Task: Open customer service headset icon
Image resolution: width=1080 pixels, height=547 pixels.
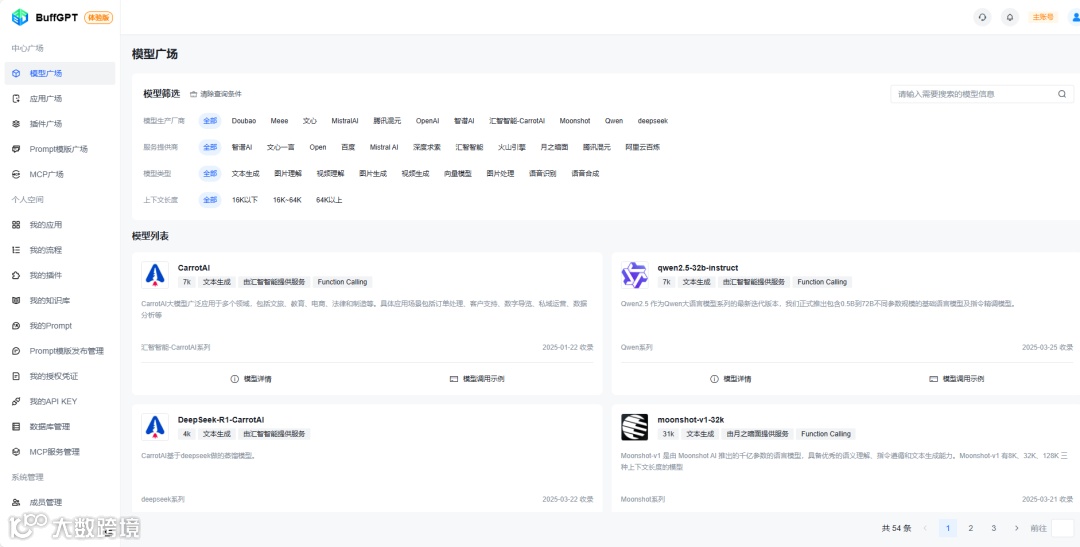Action: (x=982, y=17)
